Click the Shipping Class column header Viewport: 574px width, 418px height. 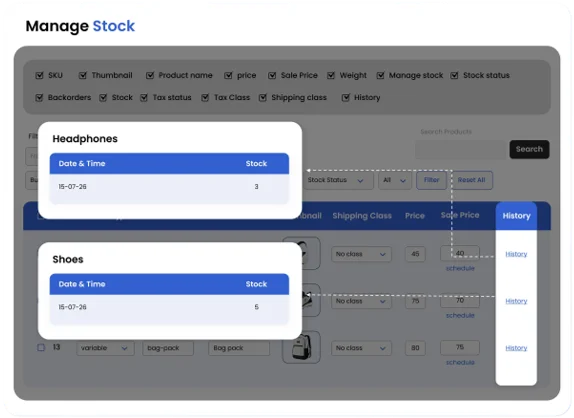[x=362, y=216]
